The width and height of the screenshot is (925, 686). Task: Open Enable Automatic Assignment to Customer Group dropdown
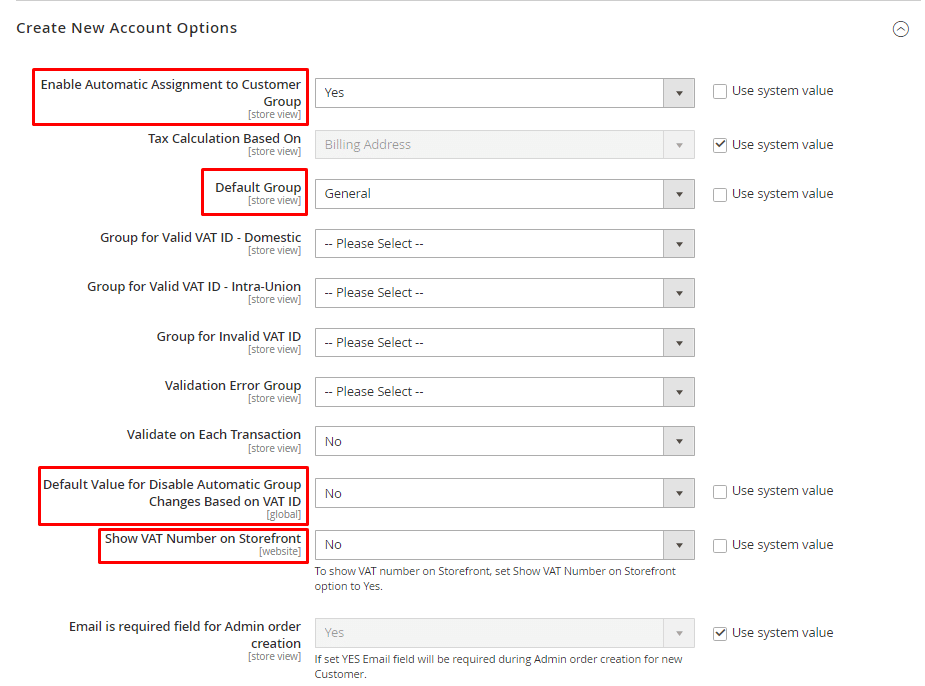tap(680, 92)
